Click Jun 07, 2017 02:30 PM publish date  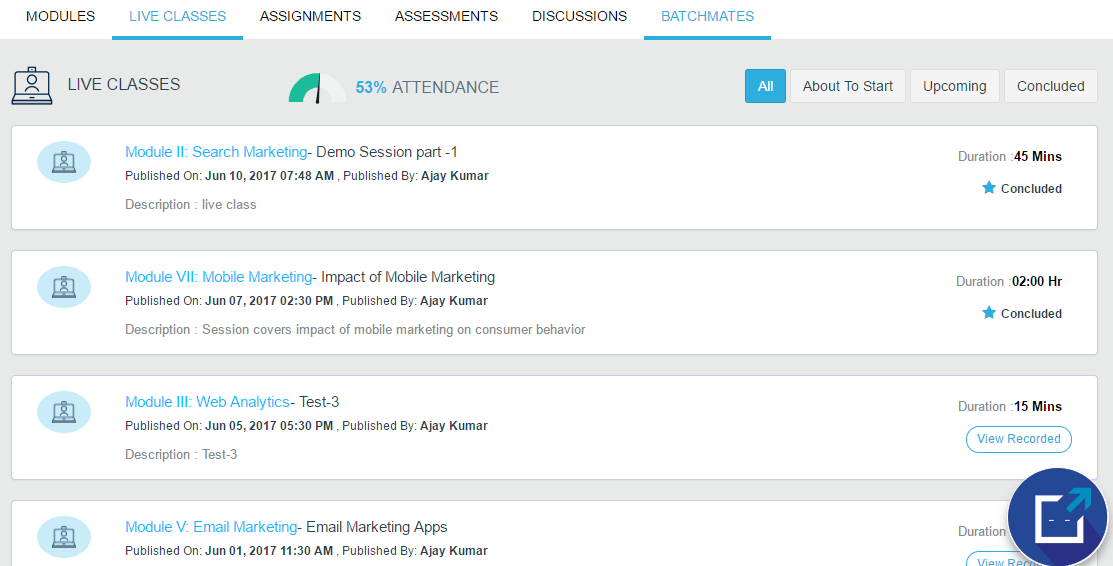pyautogui.click(x=269, y=301)
